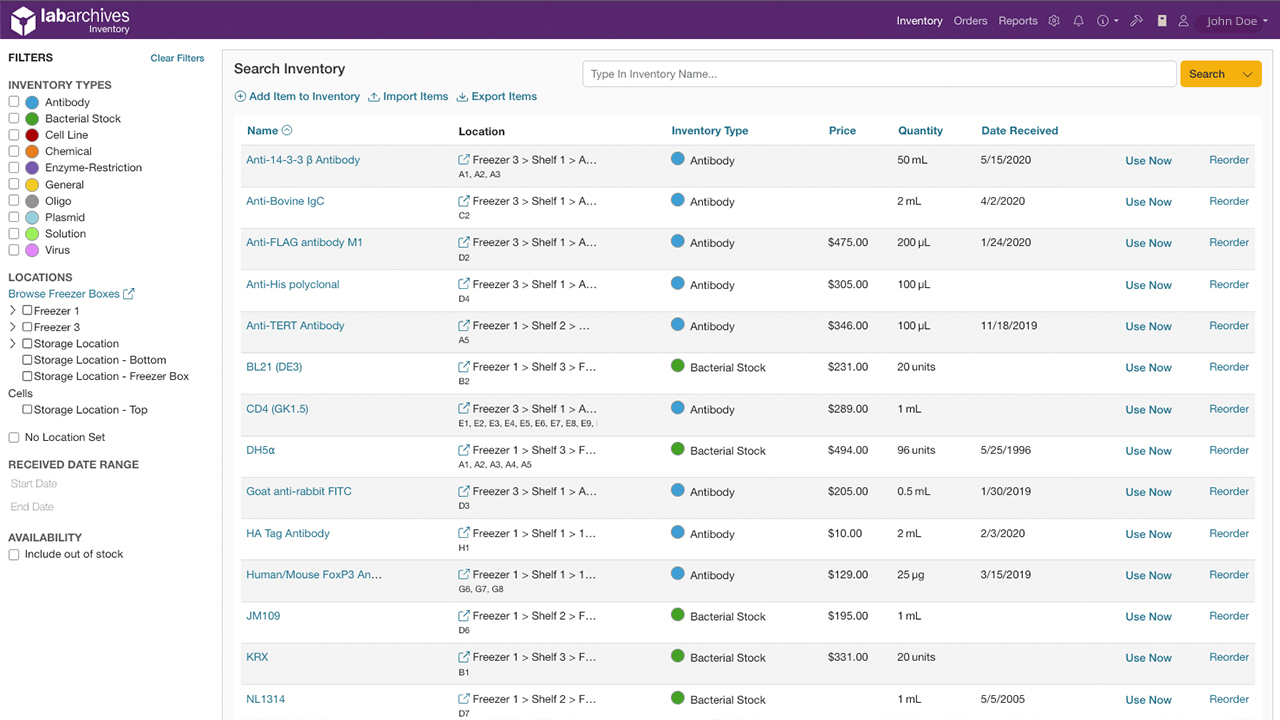Enable the Antibody inventory type filter
This screenshot has width=1280, height=720.
14,102
